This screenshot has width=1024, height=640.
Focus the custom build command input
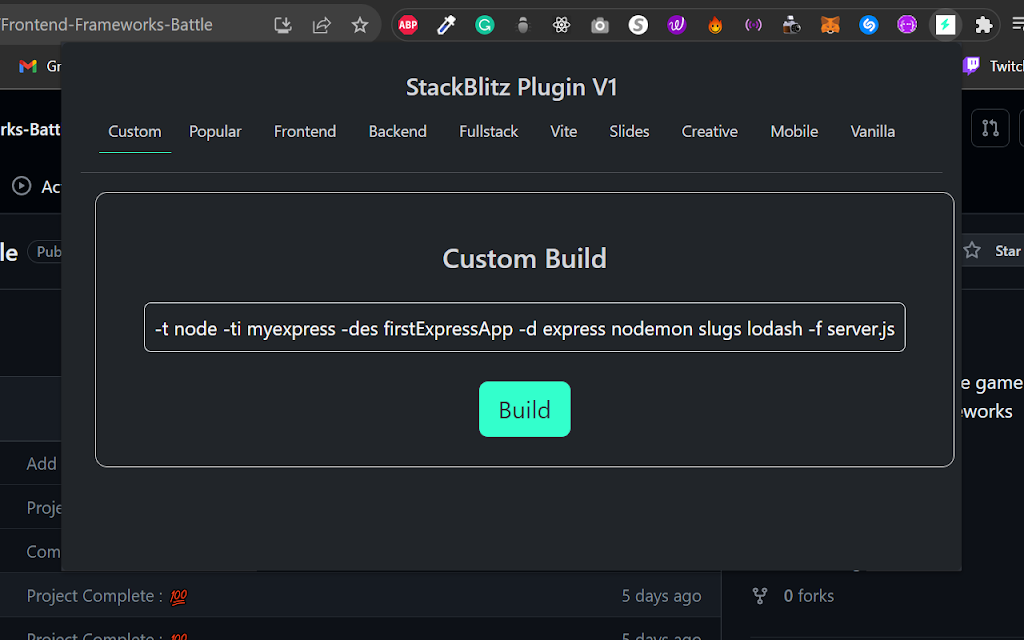pos(524,327)
